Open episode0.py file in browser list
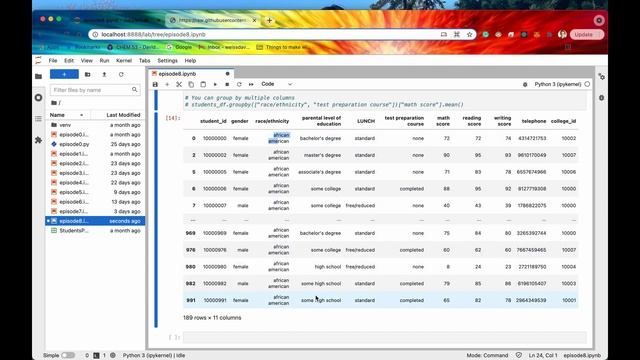This screenshot has height=360, width=640. tap(96, 144)
